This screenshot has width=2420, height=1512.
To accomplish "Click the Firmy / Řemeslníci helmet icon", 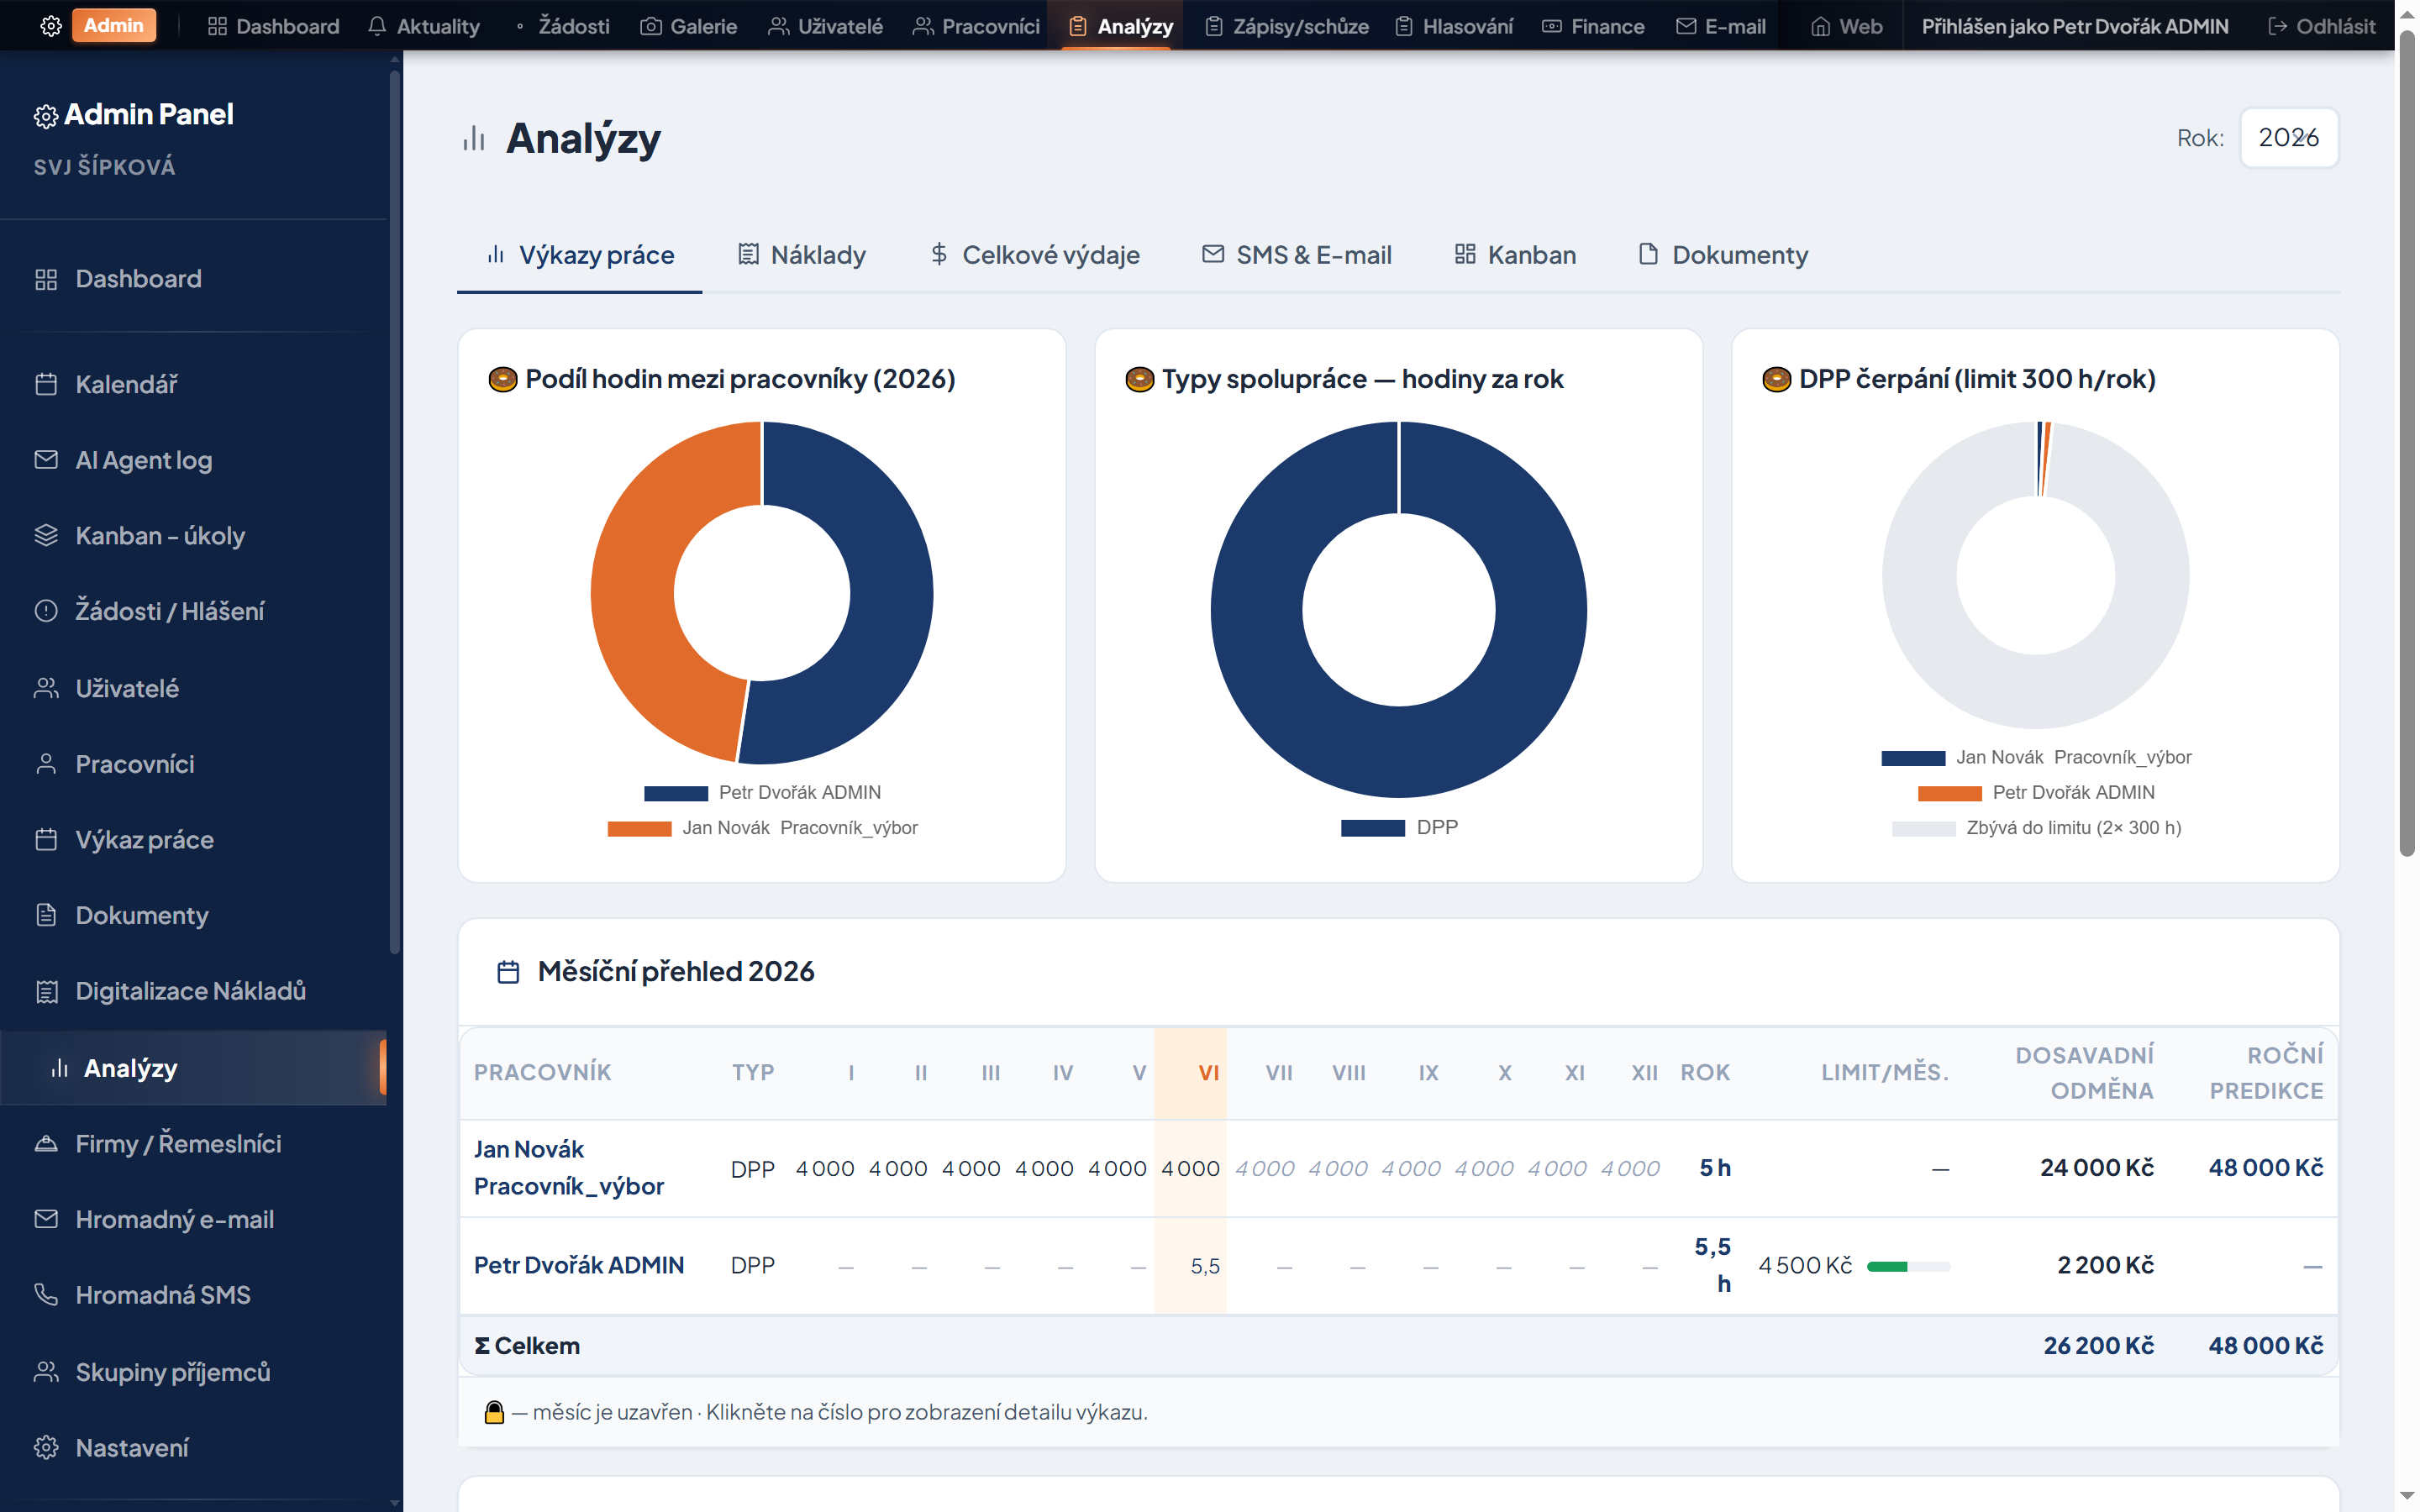I will coord(46,1143).
